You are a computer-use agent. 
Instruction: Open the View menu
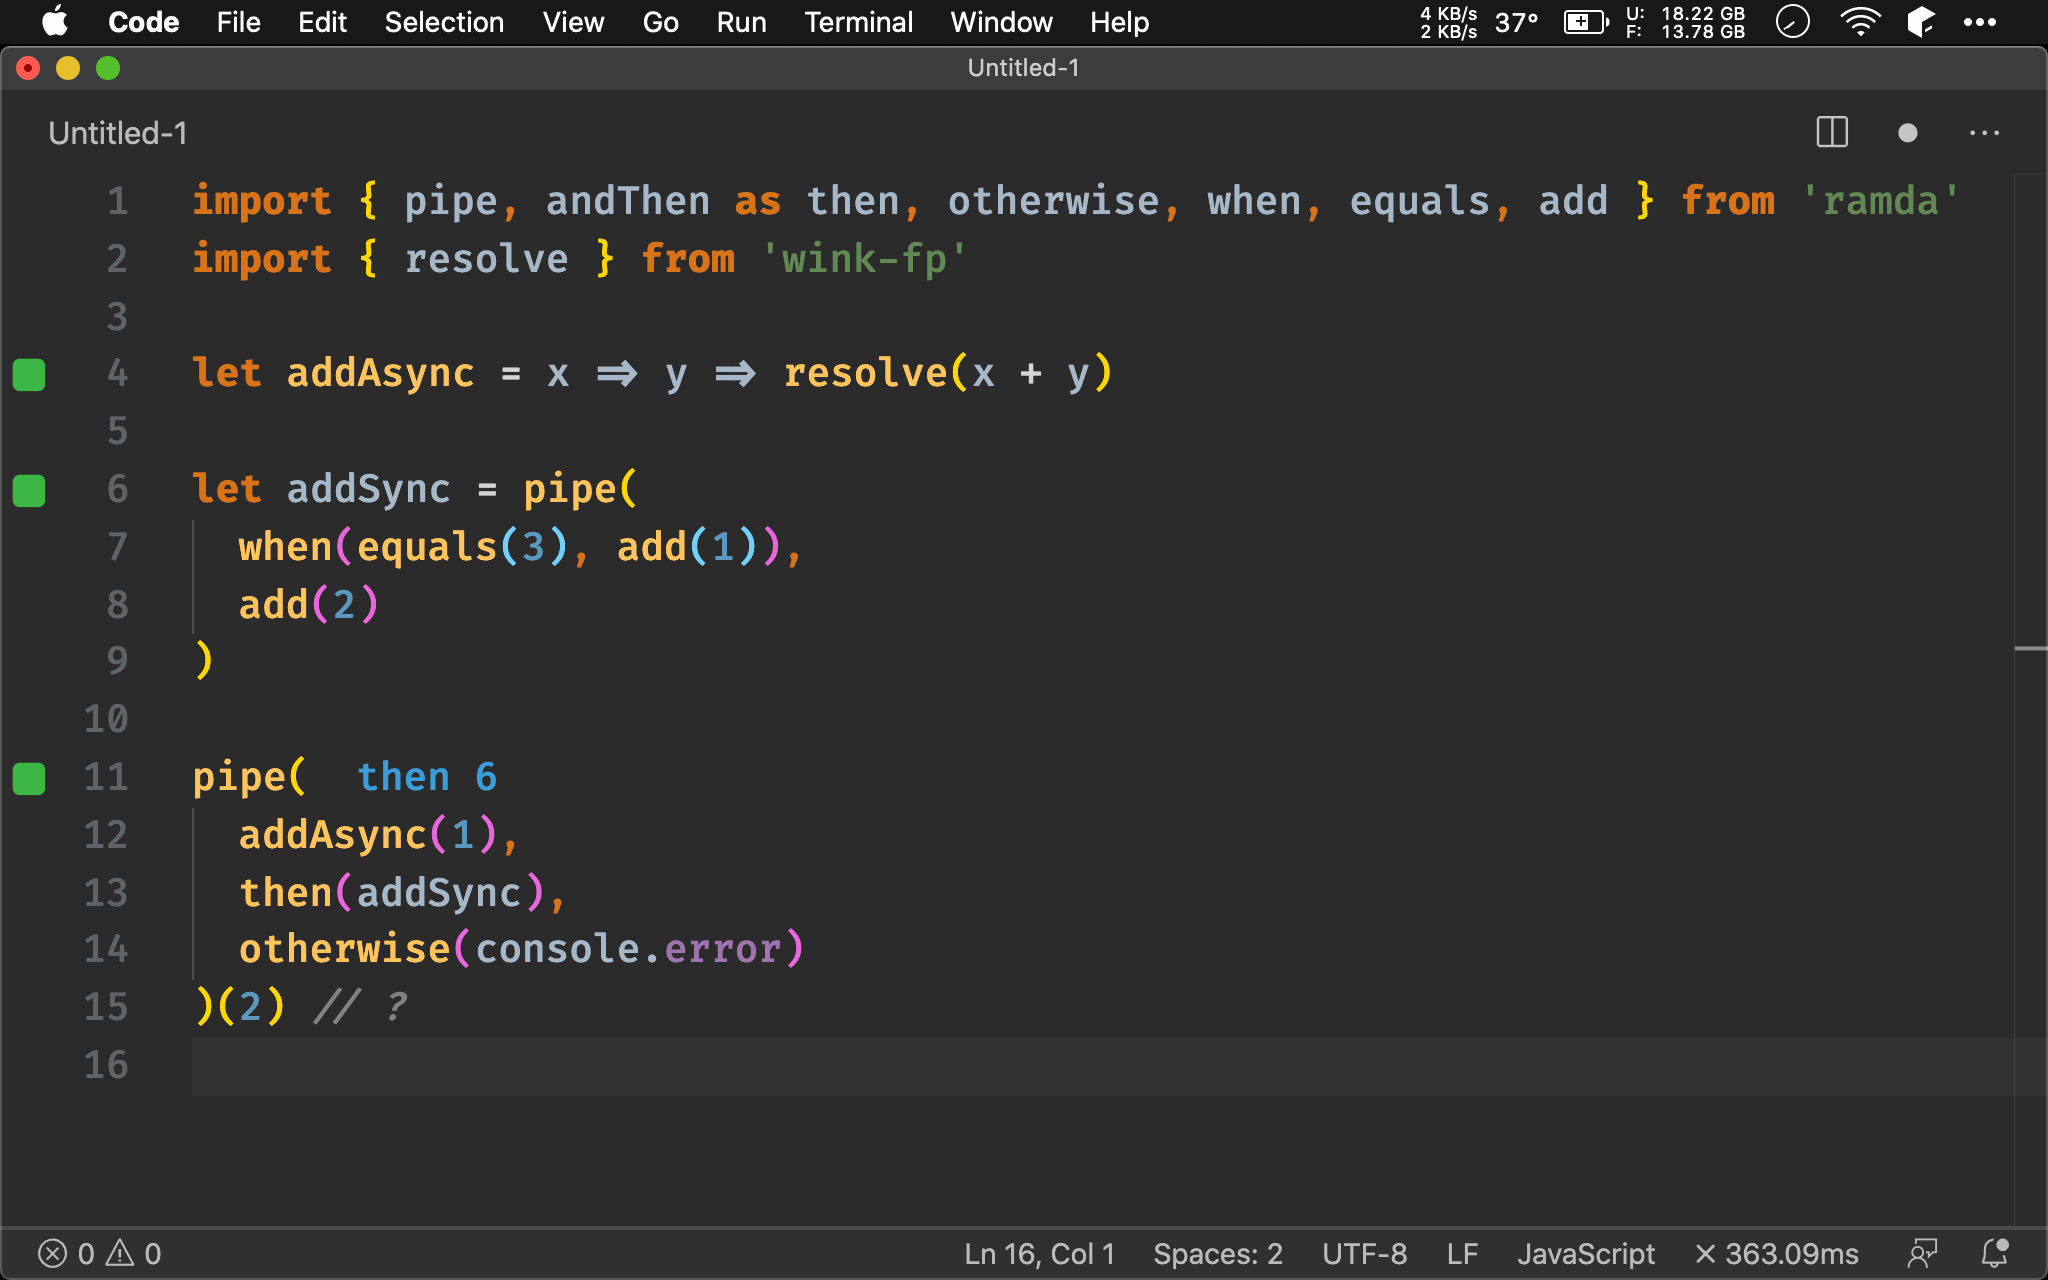pos(573,22)
